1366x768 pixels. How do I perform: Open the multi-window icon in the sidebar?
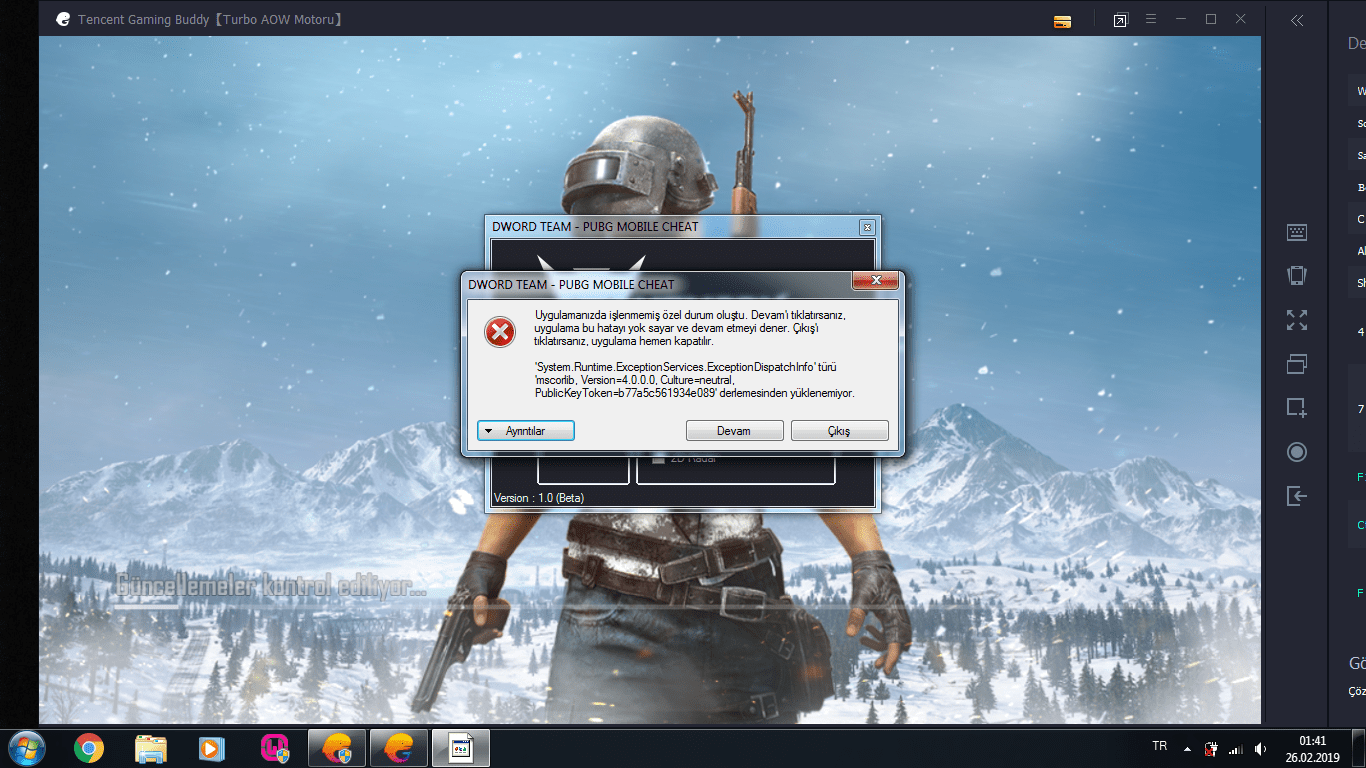click(x=1297, y=364)
